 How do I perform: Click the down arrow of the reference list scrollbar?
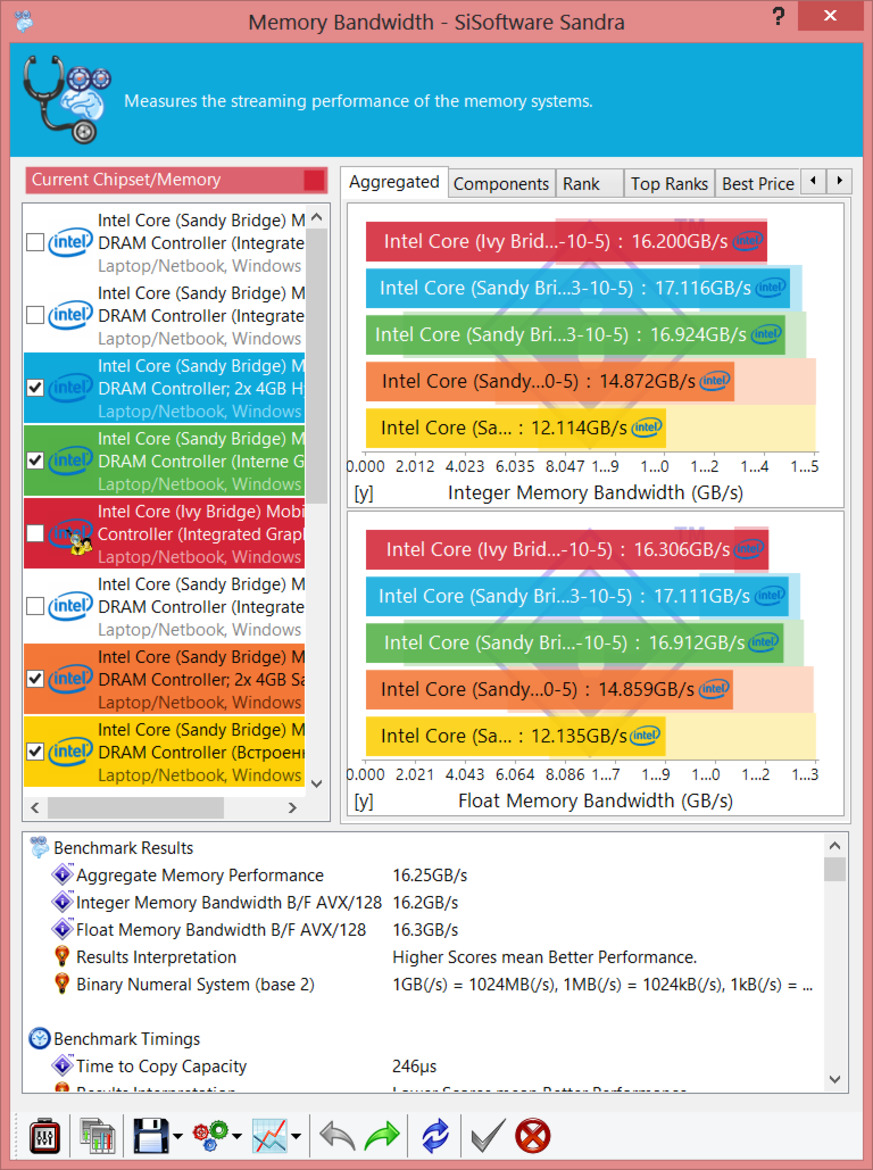[x=316, y=783]
